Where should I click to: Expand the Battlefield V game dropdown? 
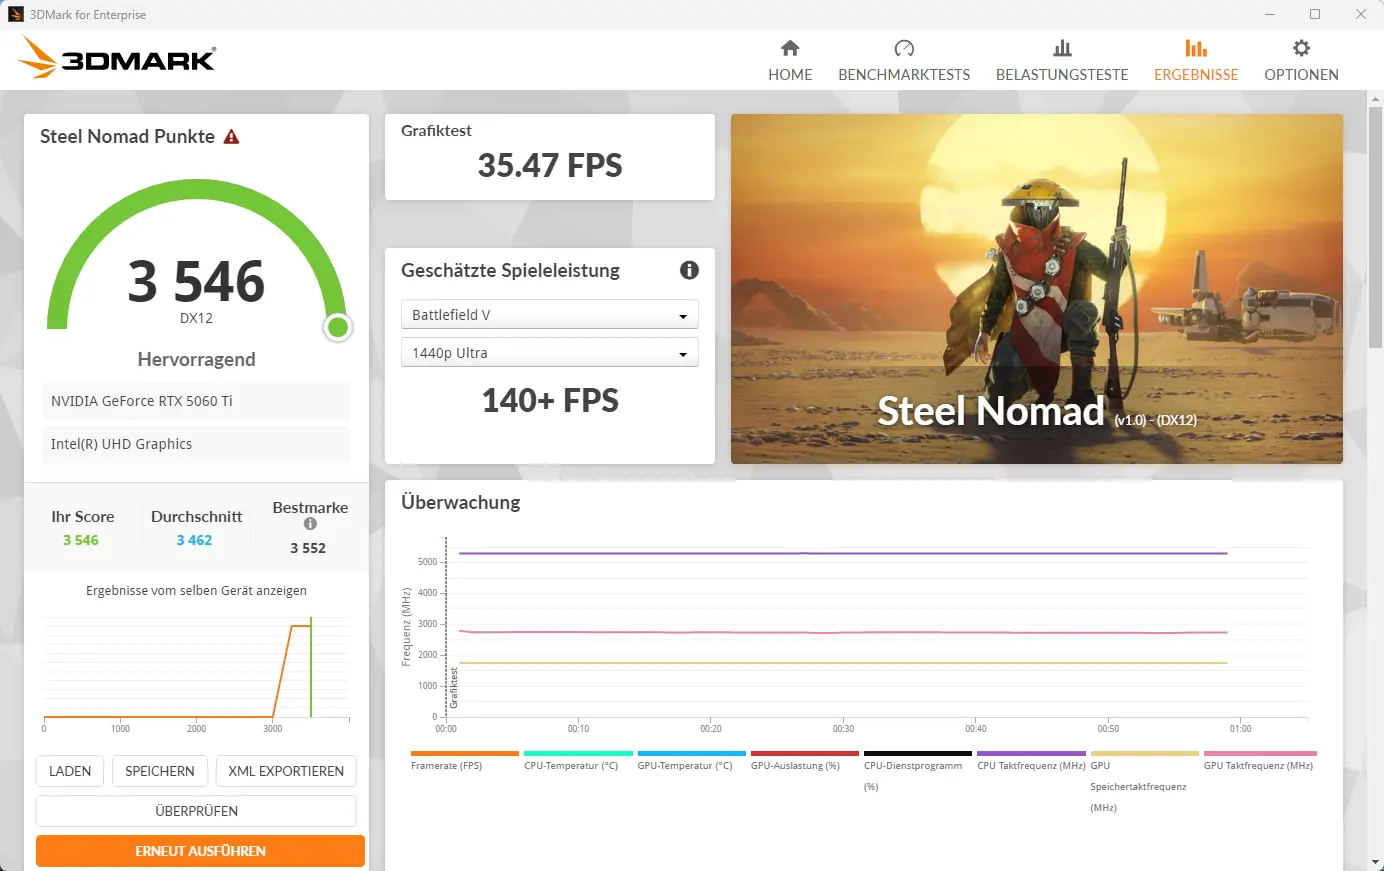pos(549,315)
